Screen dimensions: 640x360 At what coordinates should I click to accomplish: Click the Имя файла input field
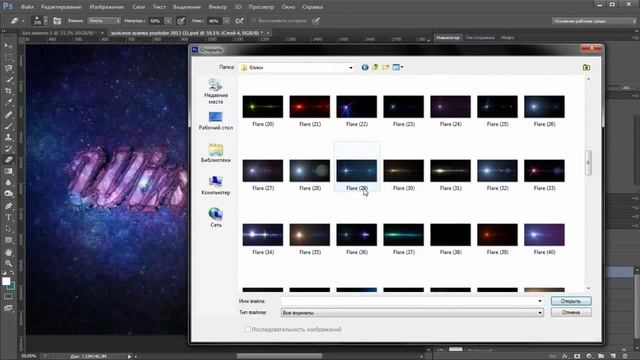pyautogui.click(x=409, y=301)
